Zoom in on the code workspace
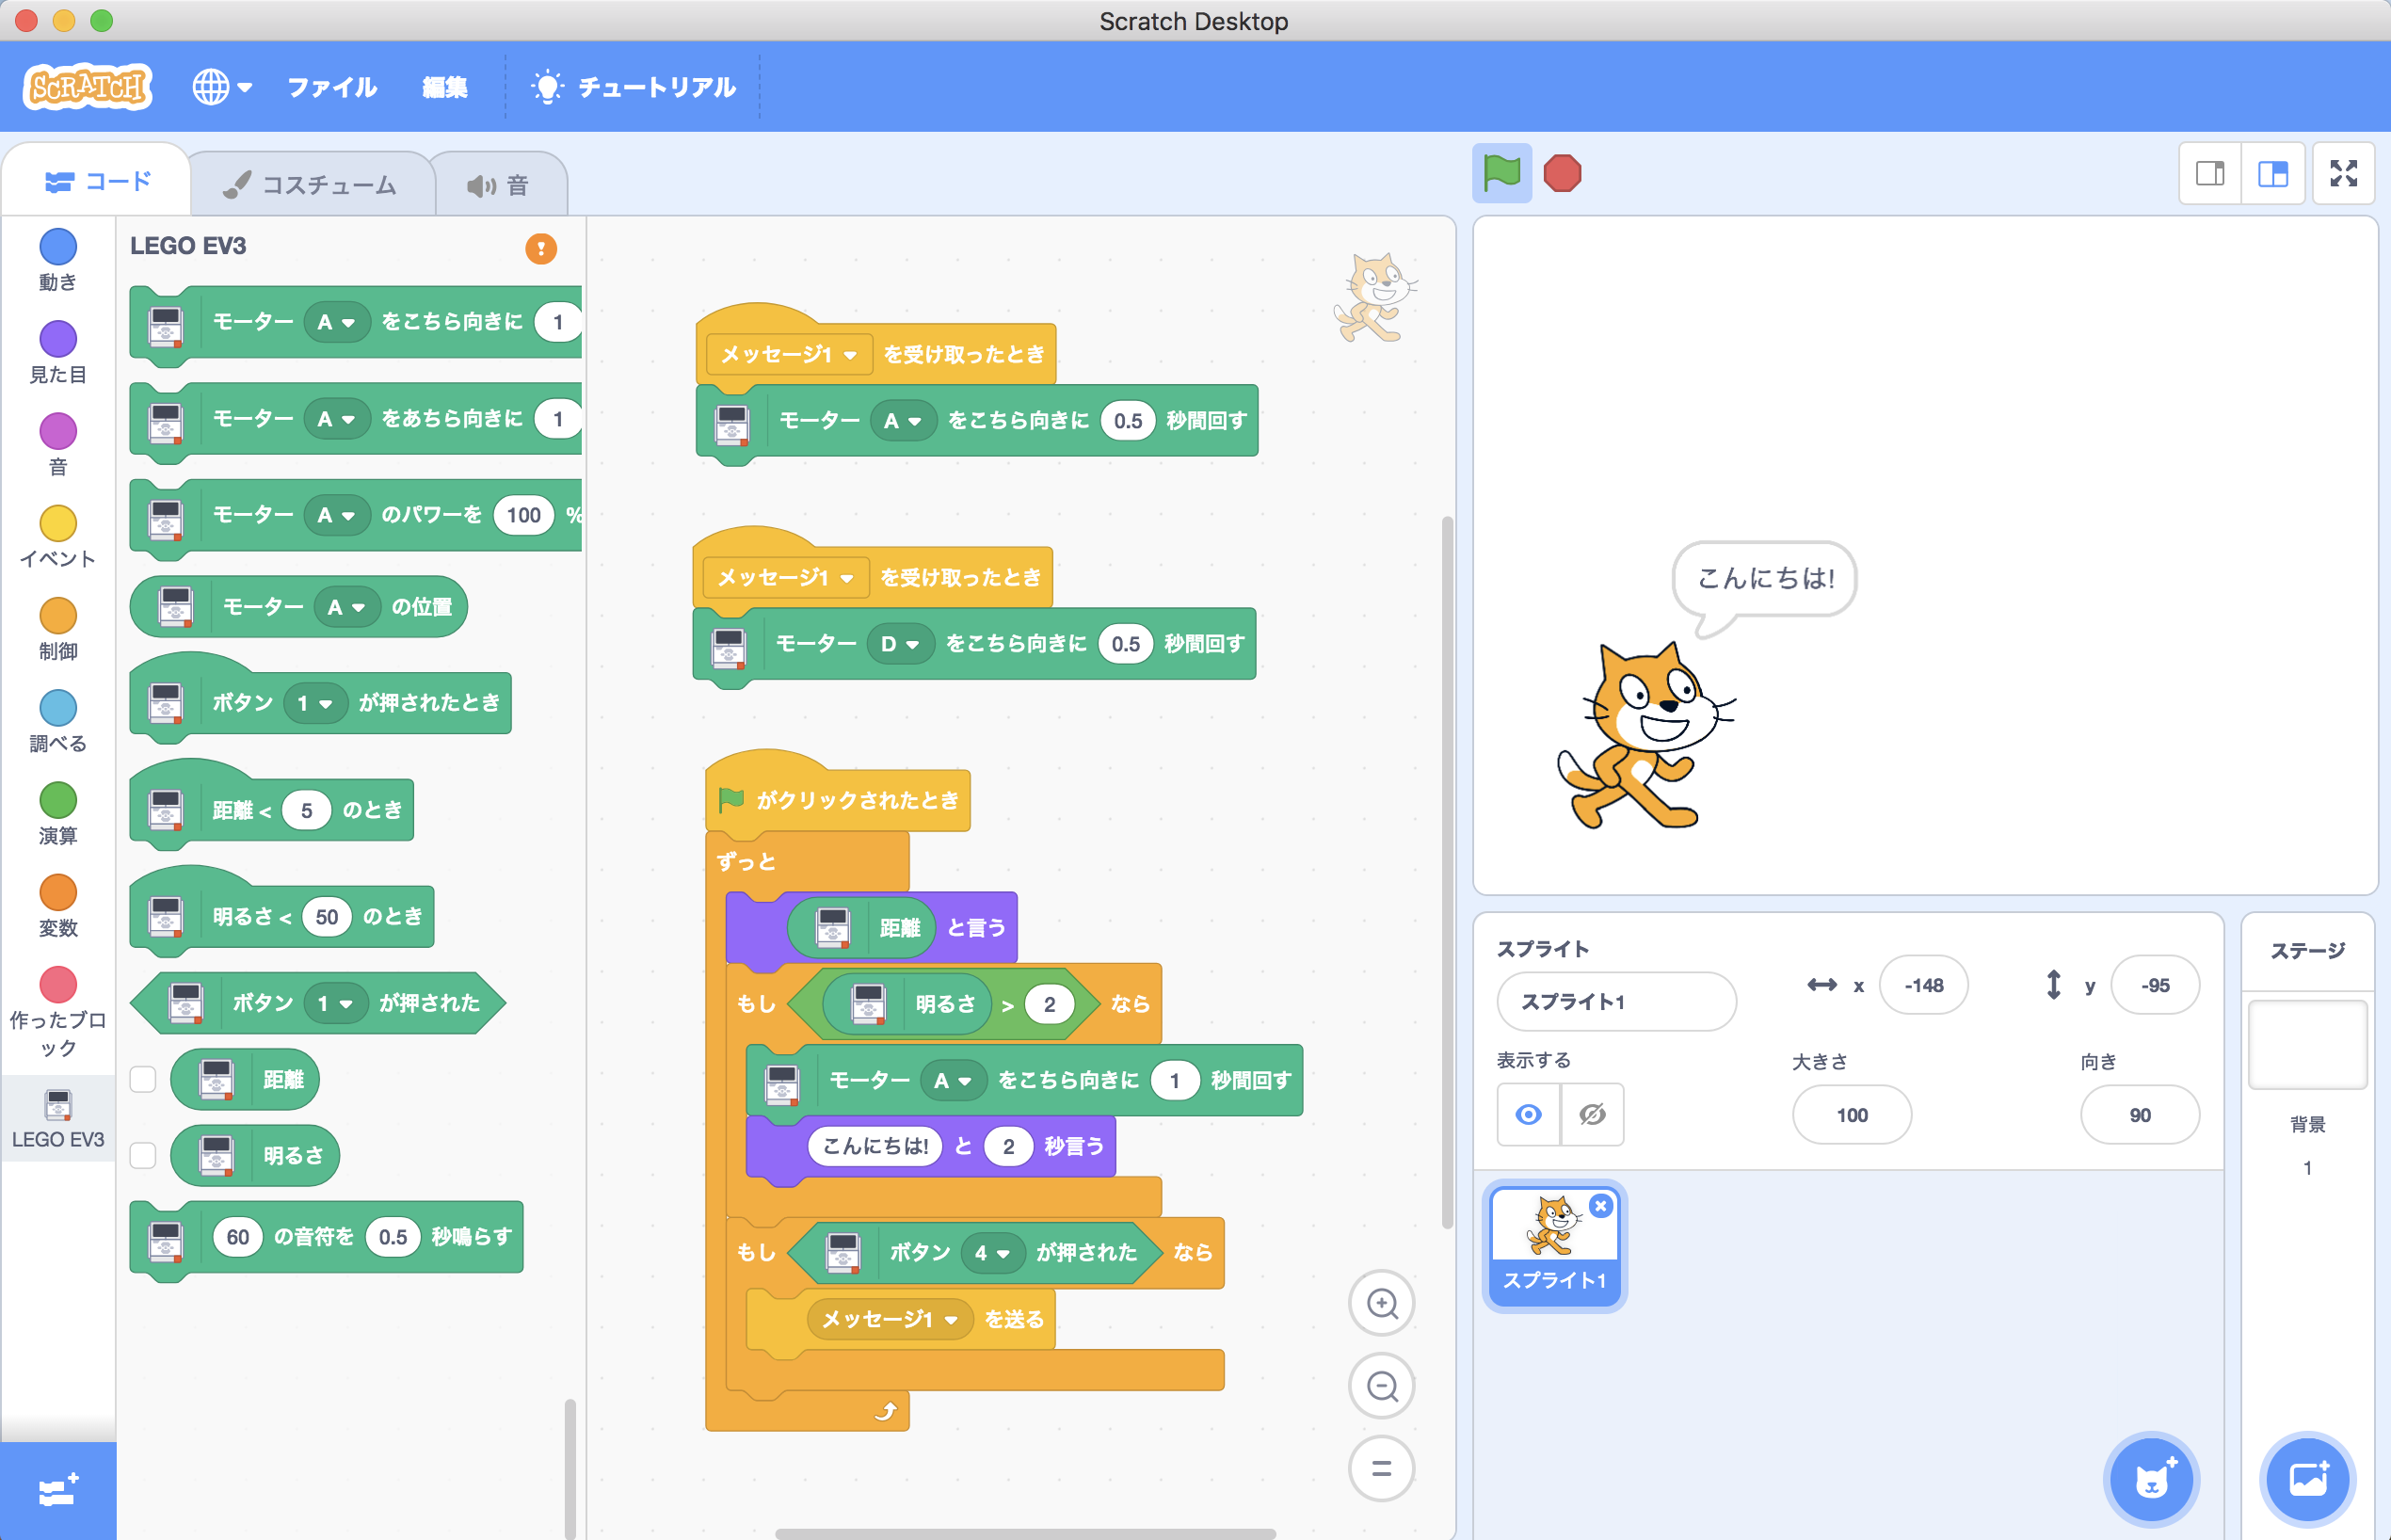2391x1540 pixels. tap(1382, 1303)
